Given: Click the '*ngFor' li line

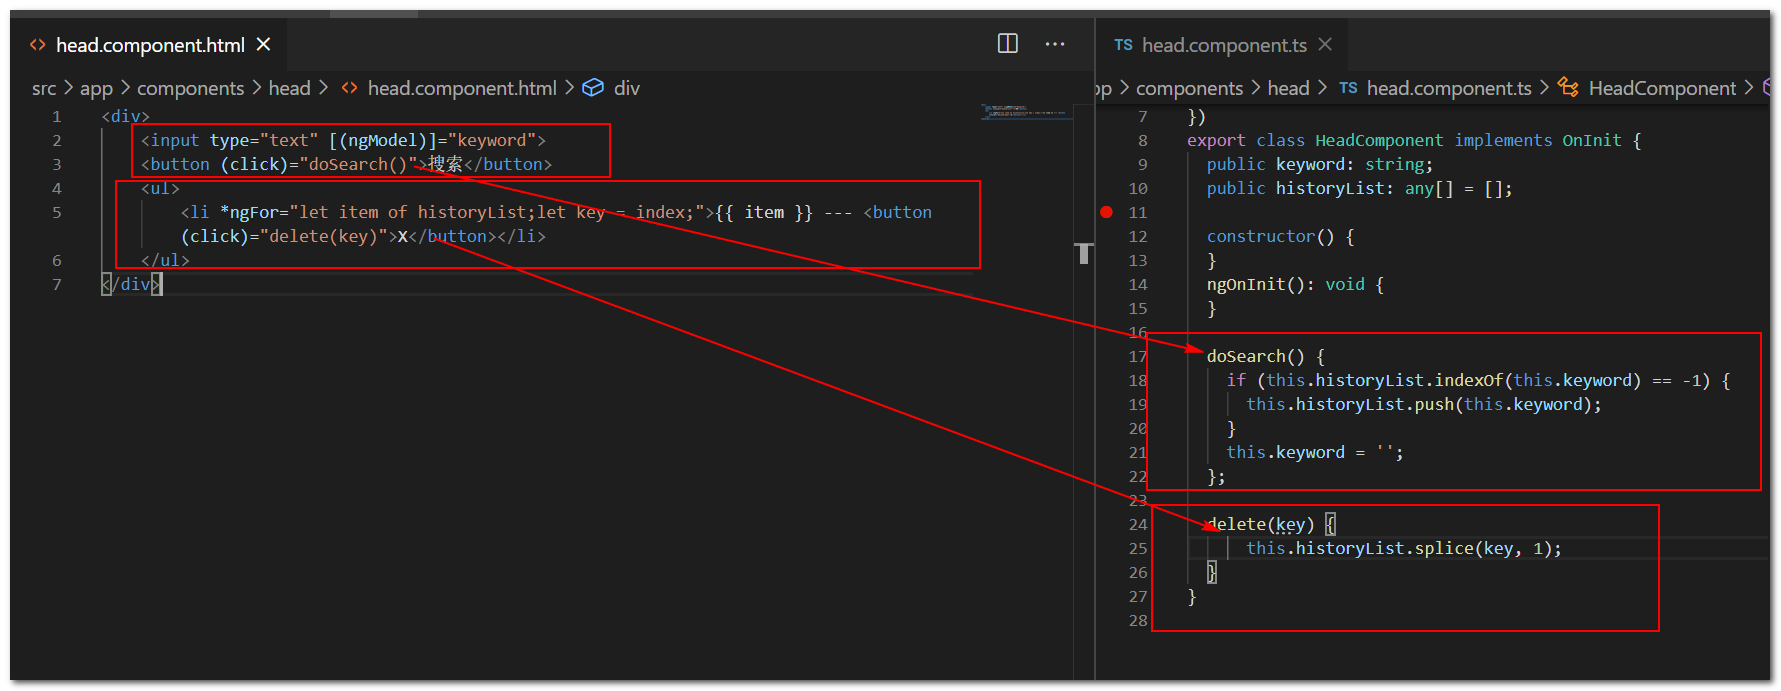Looking at the screenshot, I should [556, 212].
